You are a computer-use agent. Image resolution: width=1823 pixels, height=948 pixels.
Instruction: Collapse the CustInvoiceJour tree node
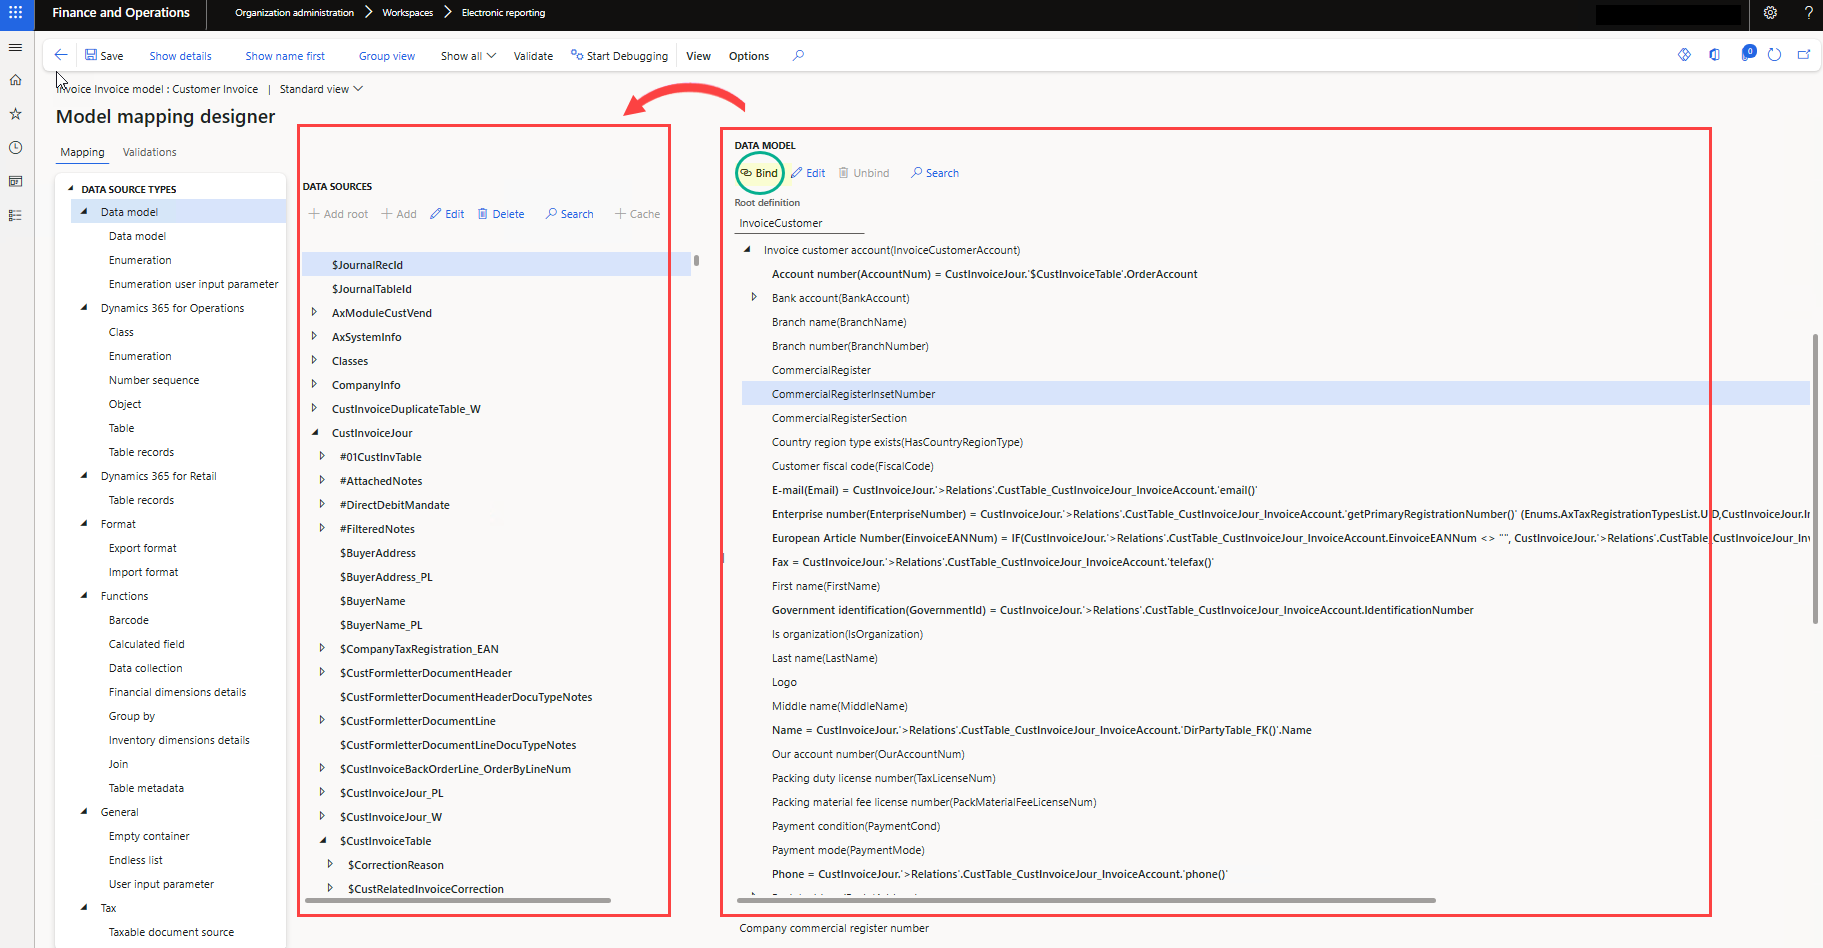pos(314,433)
